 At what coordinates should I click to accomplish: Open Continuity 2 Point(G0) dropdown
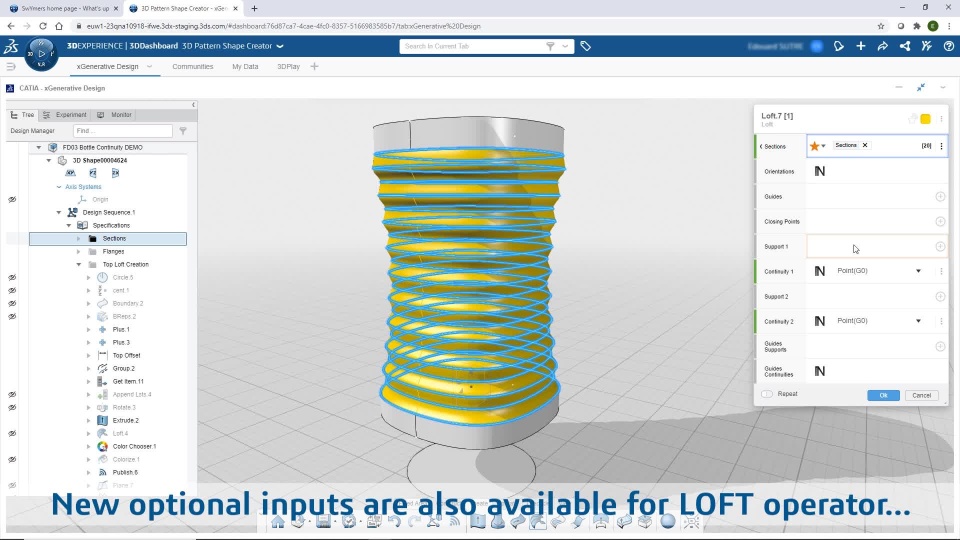click(x=918, y=321)
